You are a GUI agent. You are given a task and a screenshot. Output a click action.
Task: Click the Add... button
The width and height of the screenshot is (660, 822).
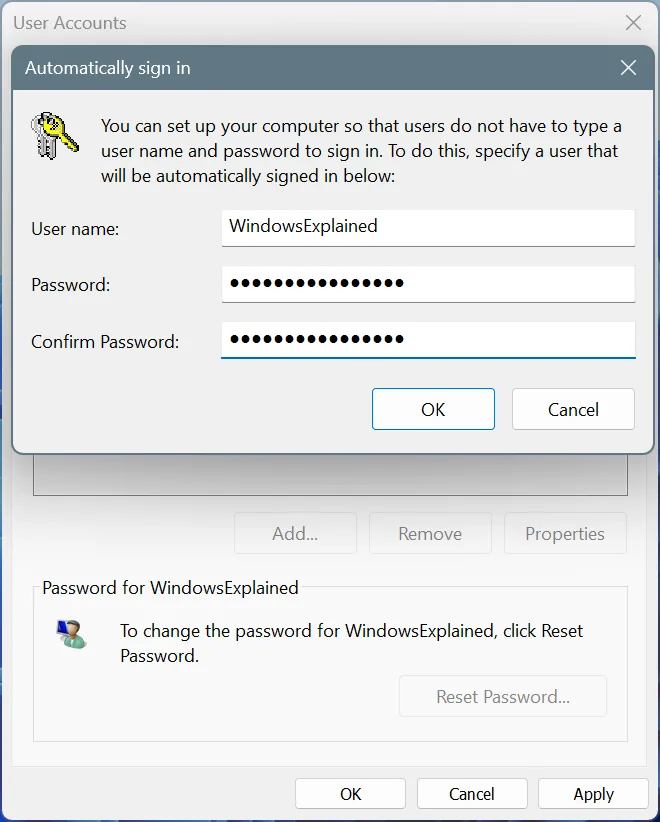(295, 533)
